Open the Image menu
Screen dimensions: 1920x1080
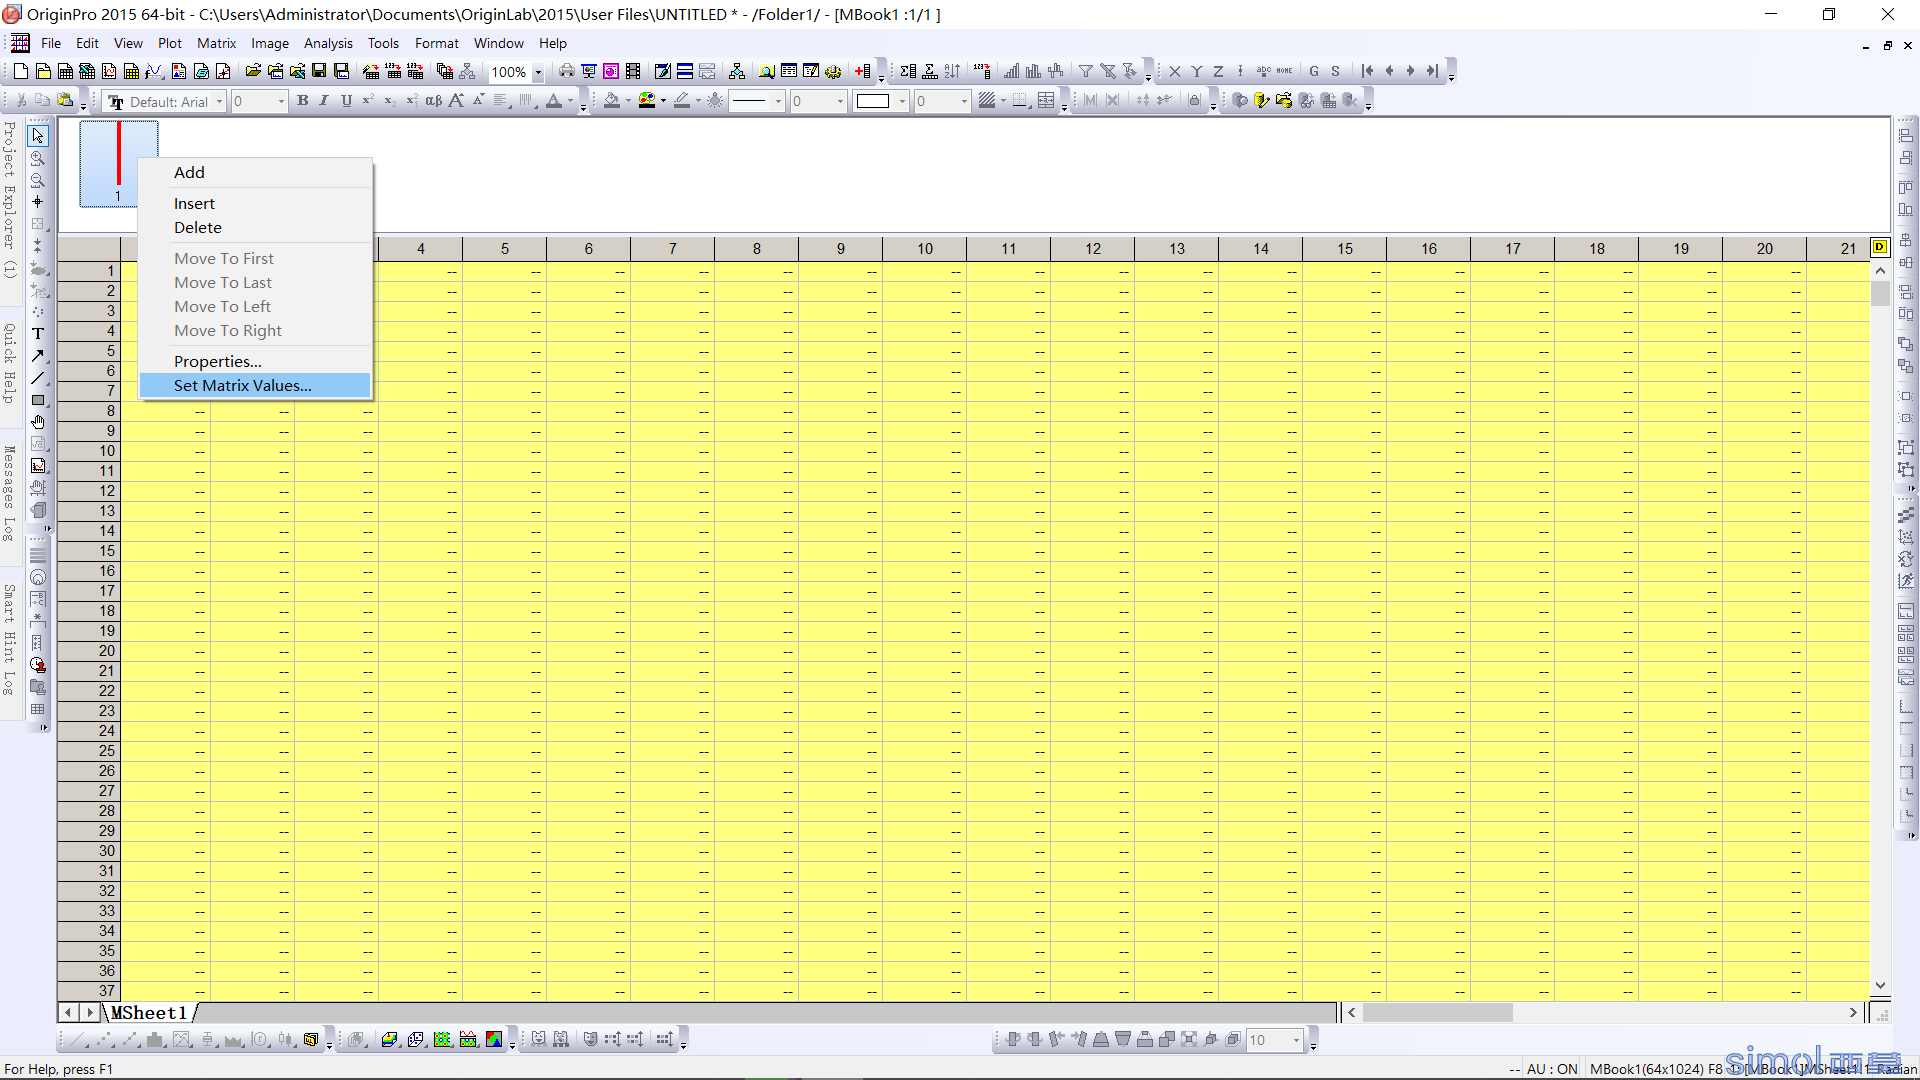pos(269,43)
